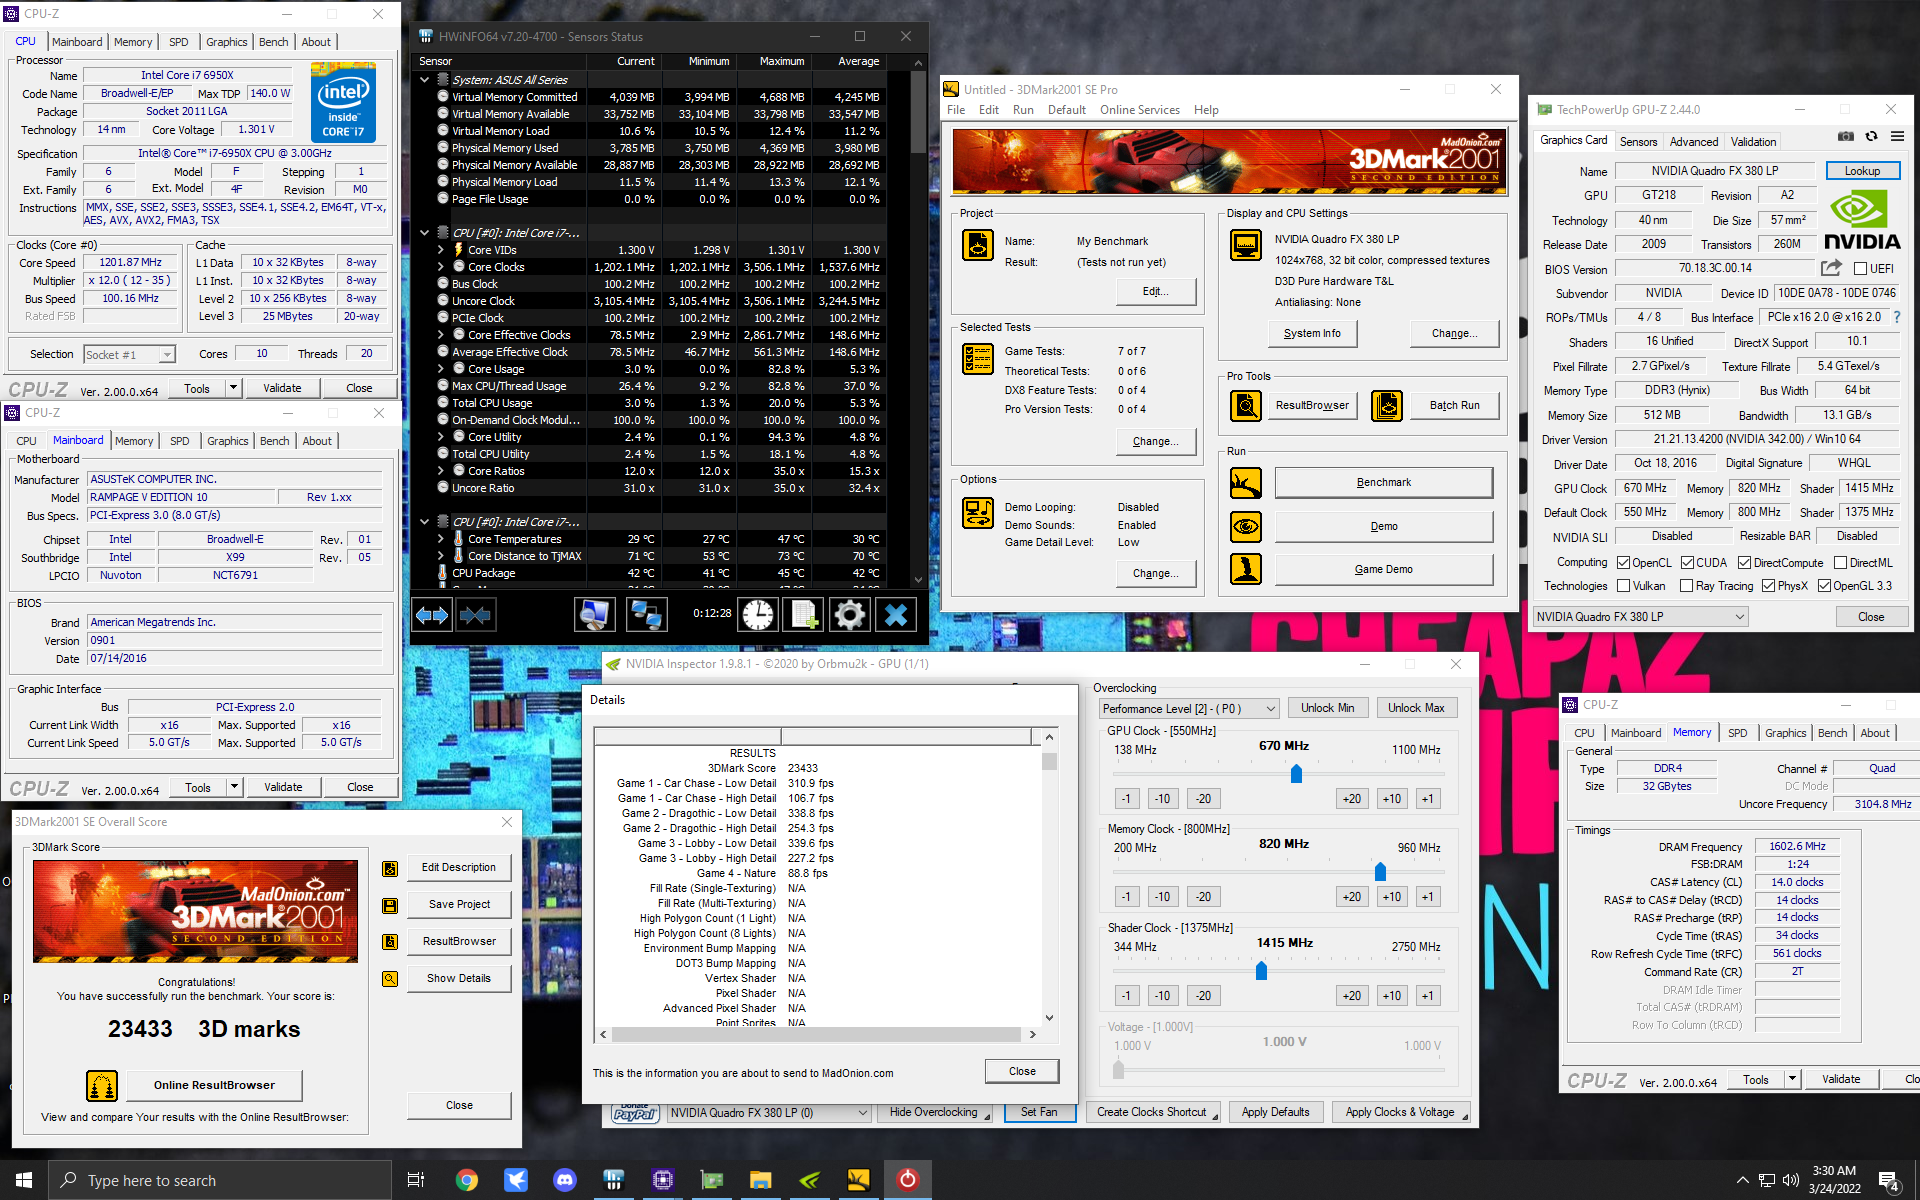This screenshot has width=1920, height=1200.
Task: Expand Core Clocks row in HWiNFO
Action: pos(441,267)
